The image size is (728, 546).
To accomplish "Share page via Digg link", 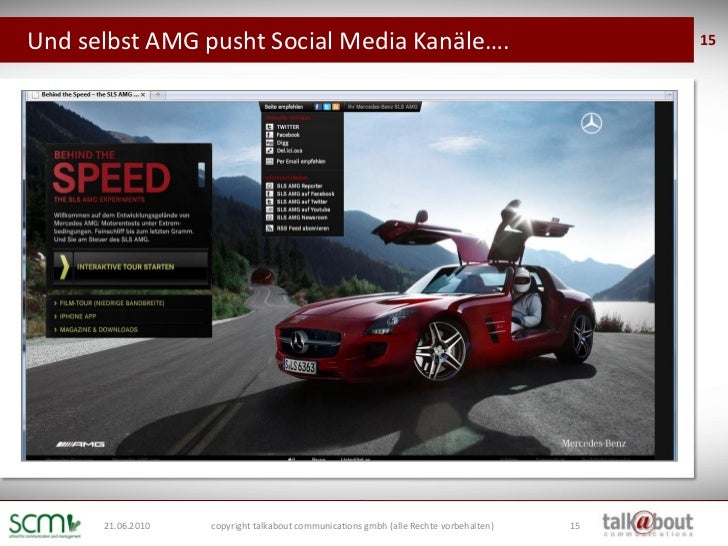I will [282, 143].
